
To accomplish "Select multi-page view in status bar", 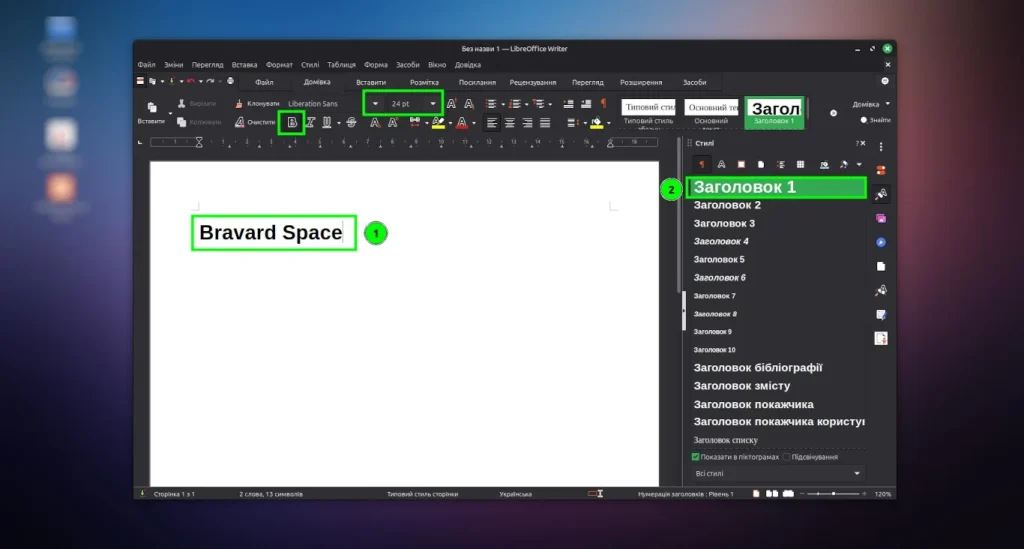I will (x=772, y=494).
